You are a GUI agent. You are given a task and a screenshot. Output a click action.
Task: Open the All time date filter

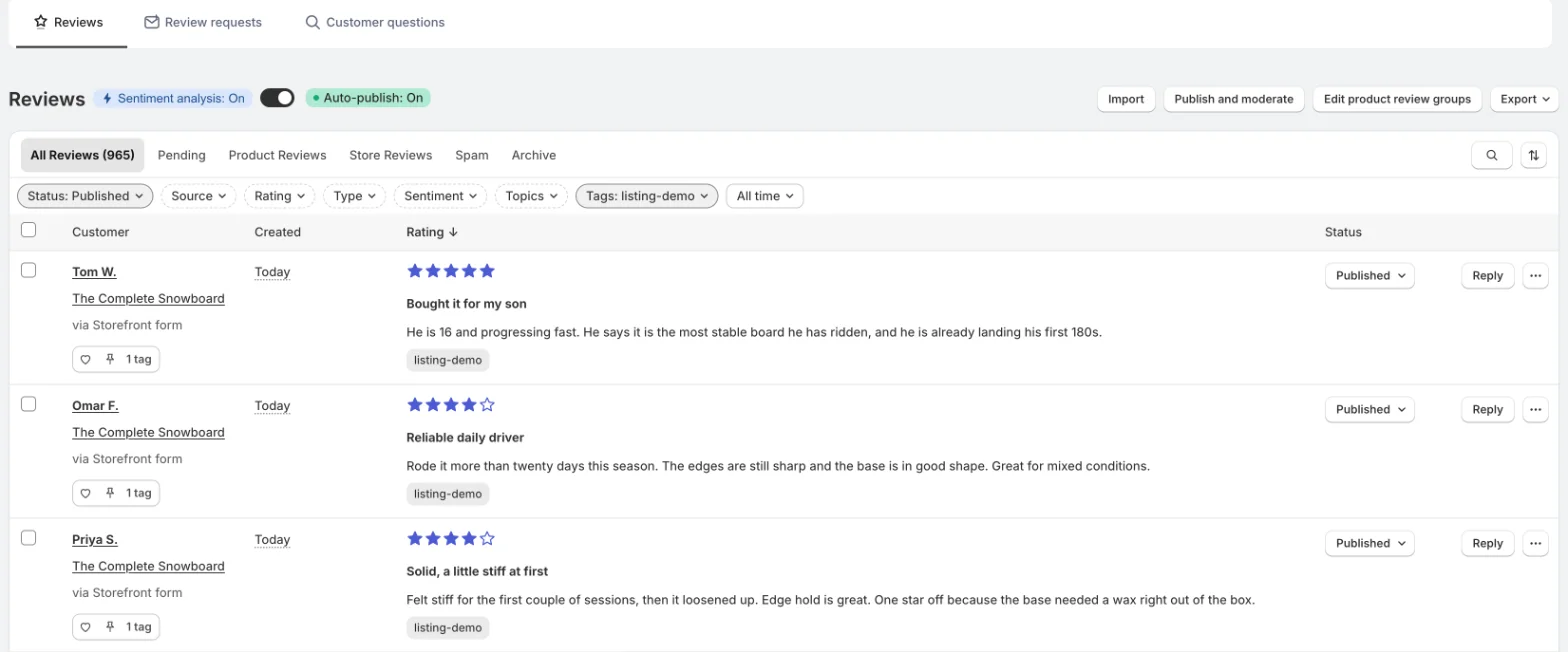(765, 196)
